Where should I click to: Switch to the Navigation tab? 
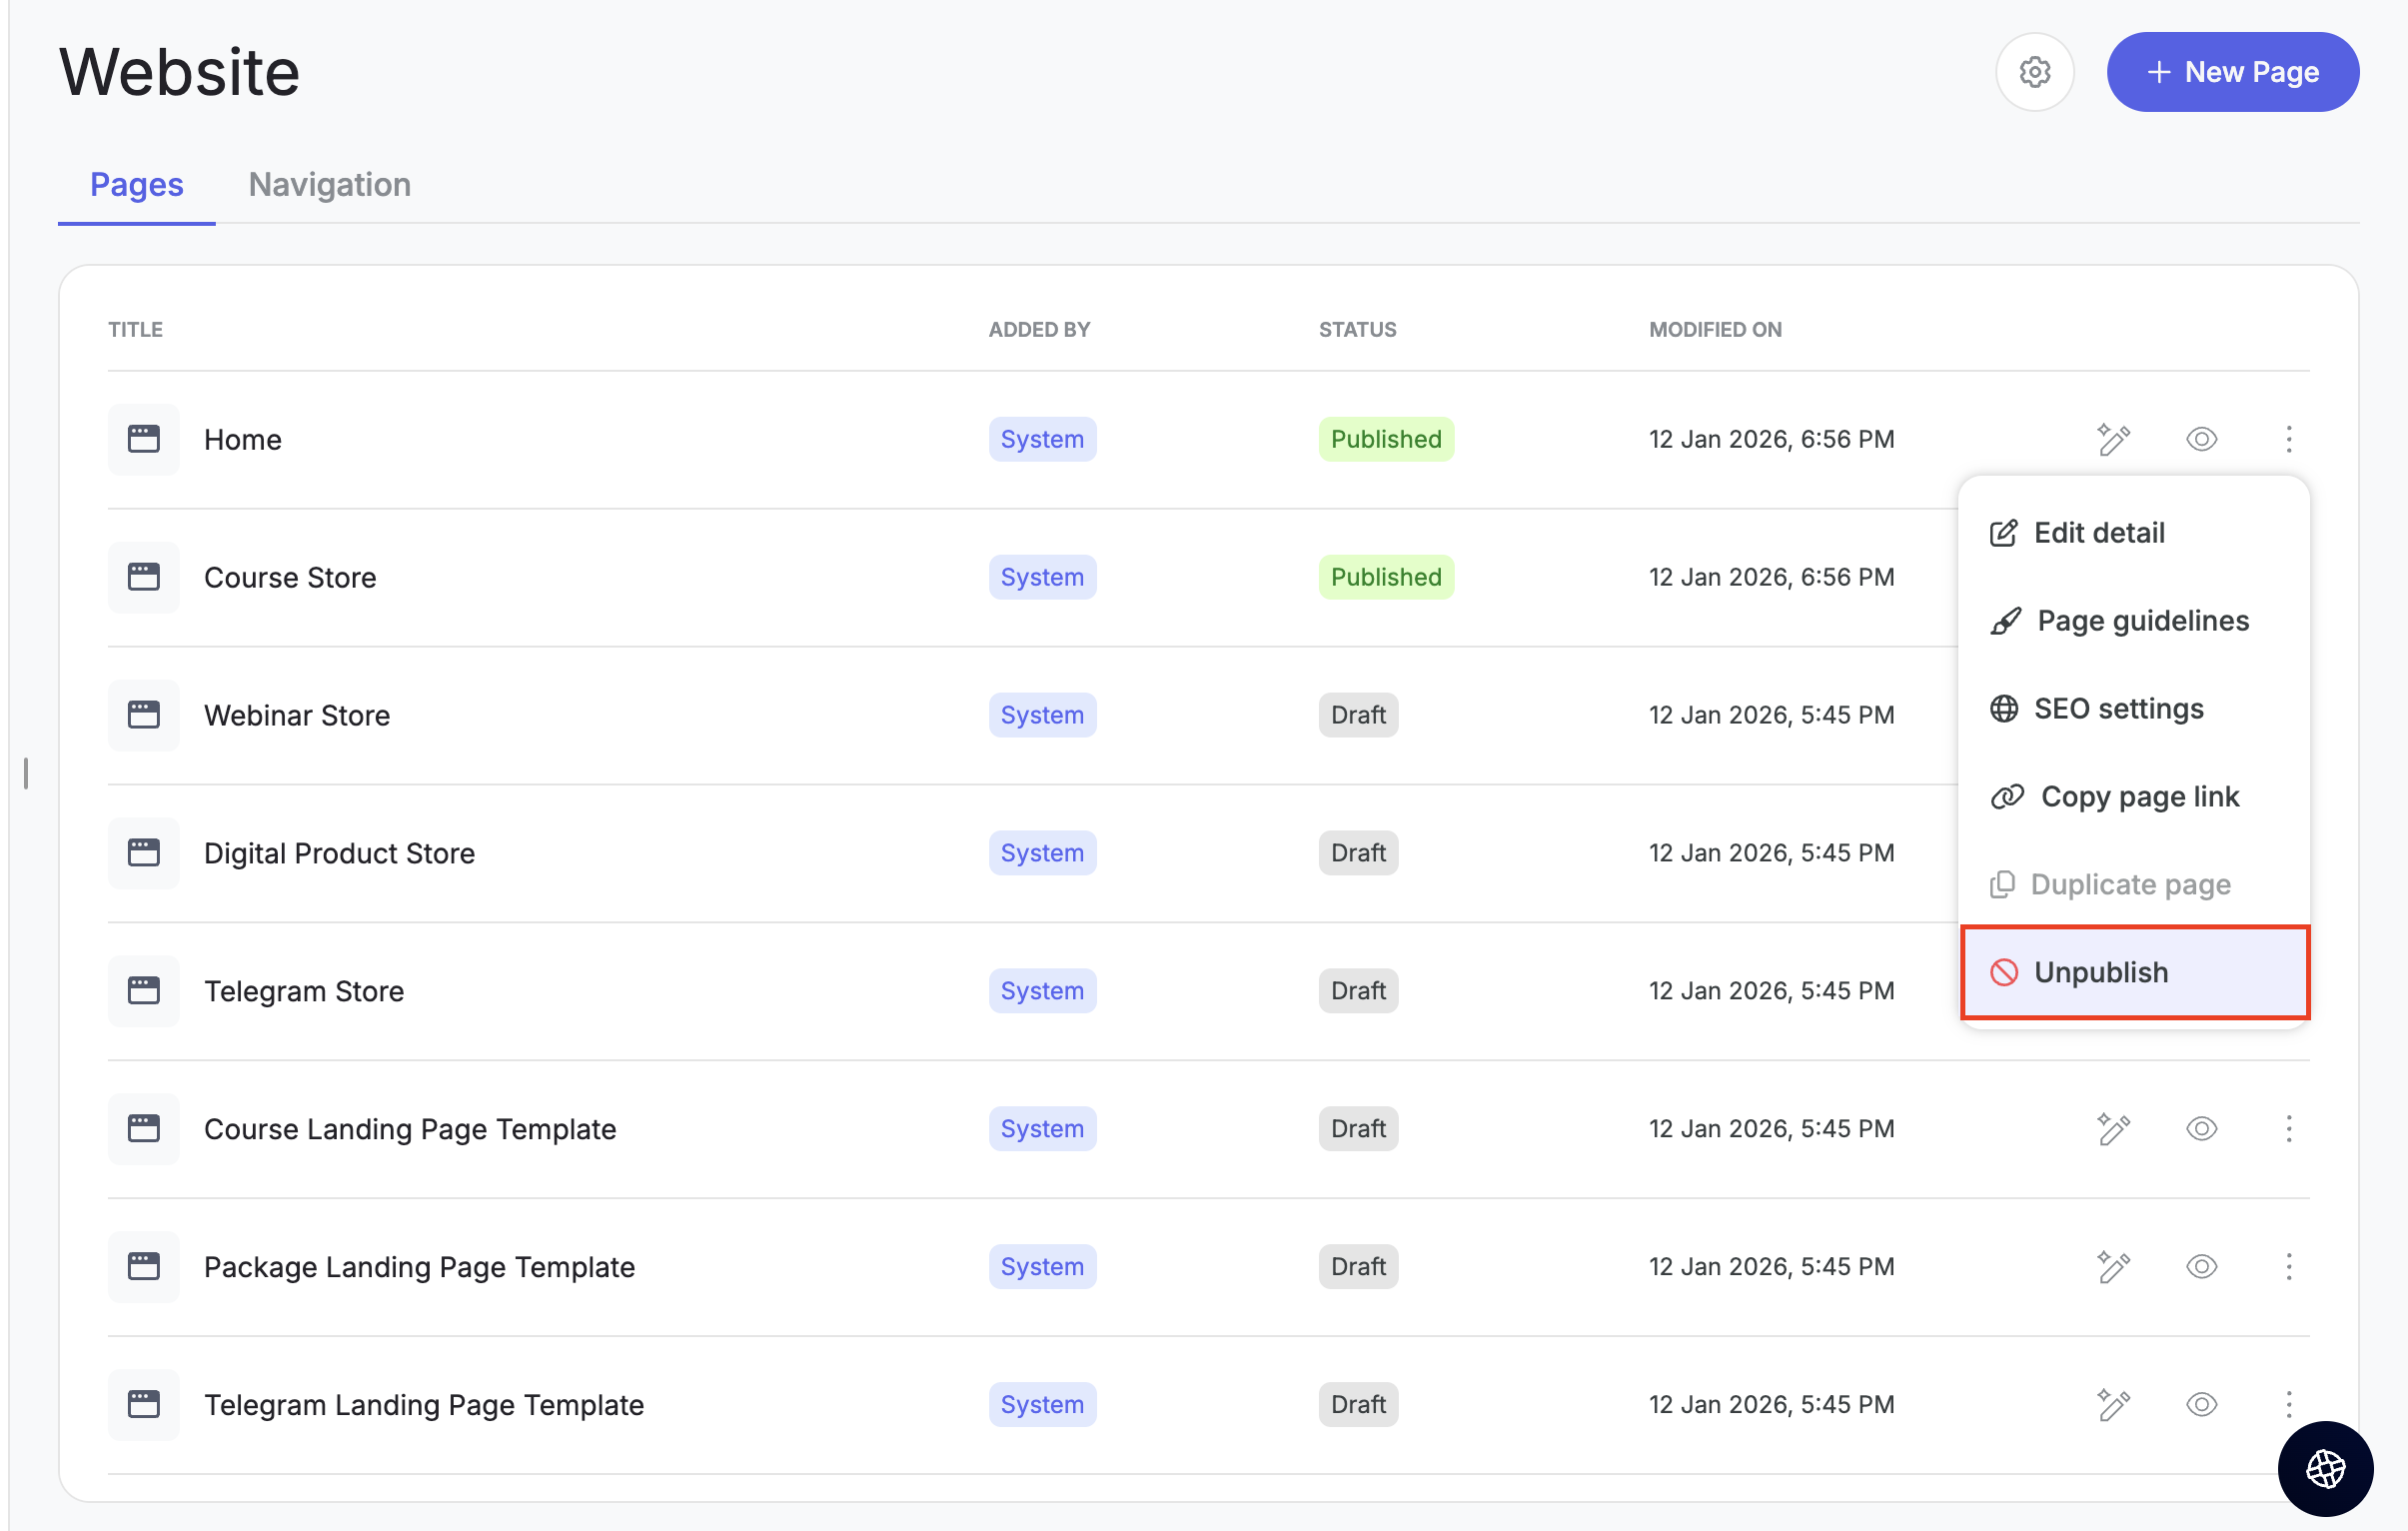[x=329, y=185]
